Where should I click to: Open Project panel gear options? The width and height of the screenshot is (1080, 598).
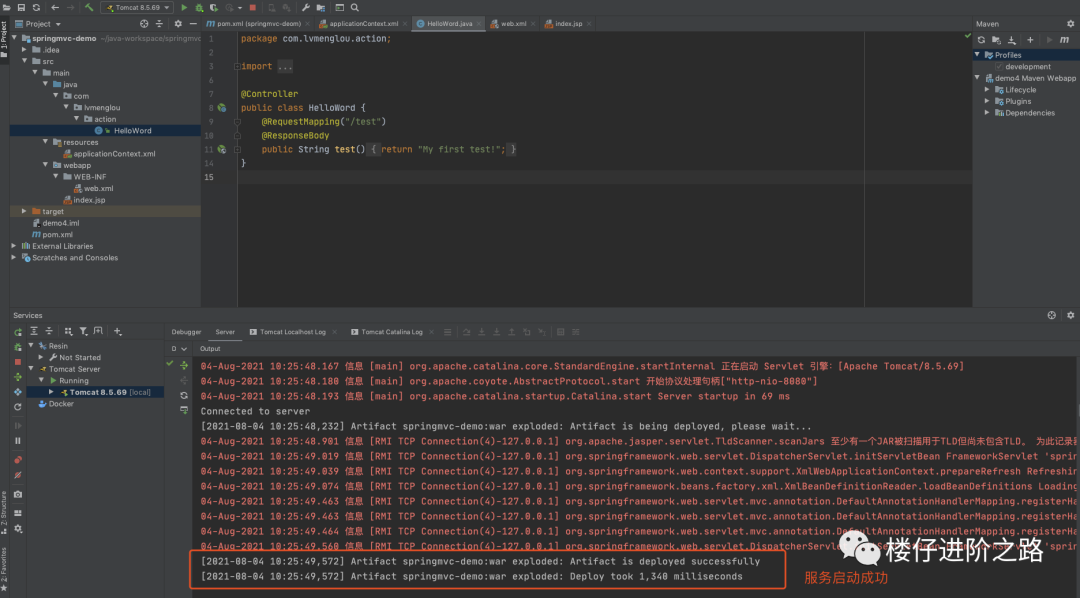point(178,23)
